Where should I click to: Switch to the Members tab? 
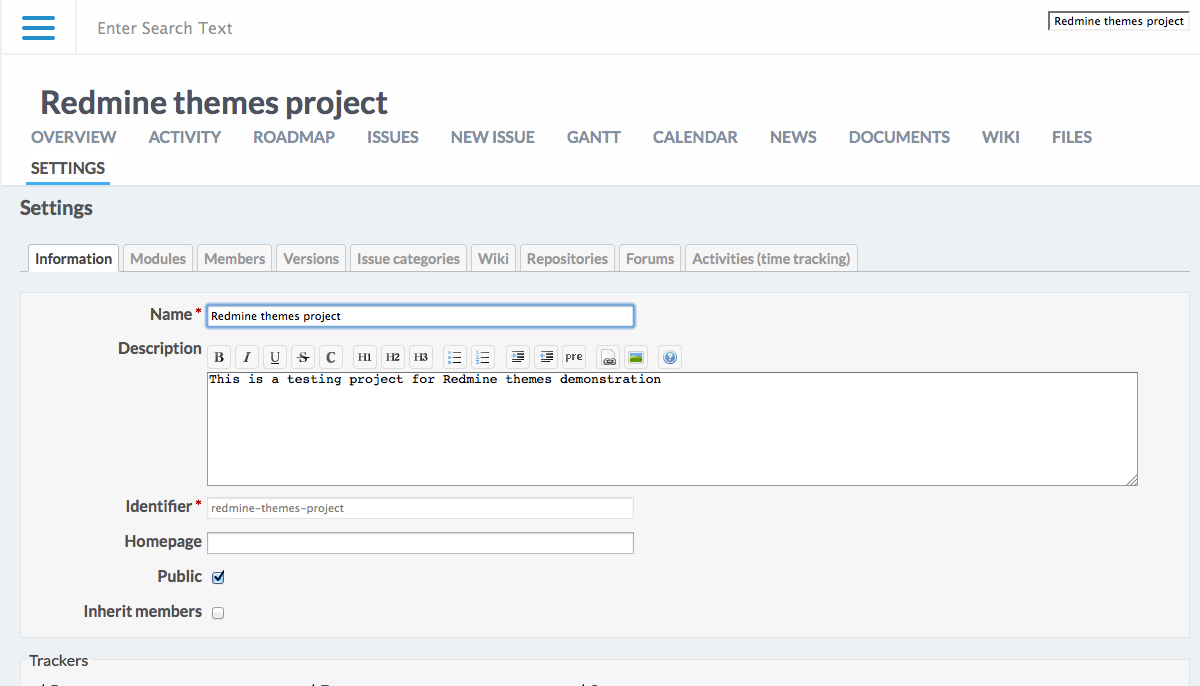tap(235, 258)
